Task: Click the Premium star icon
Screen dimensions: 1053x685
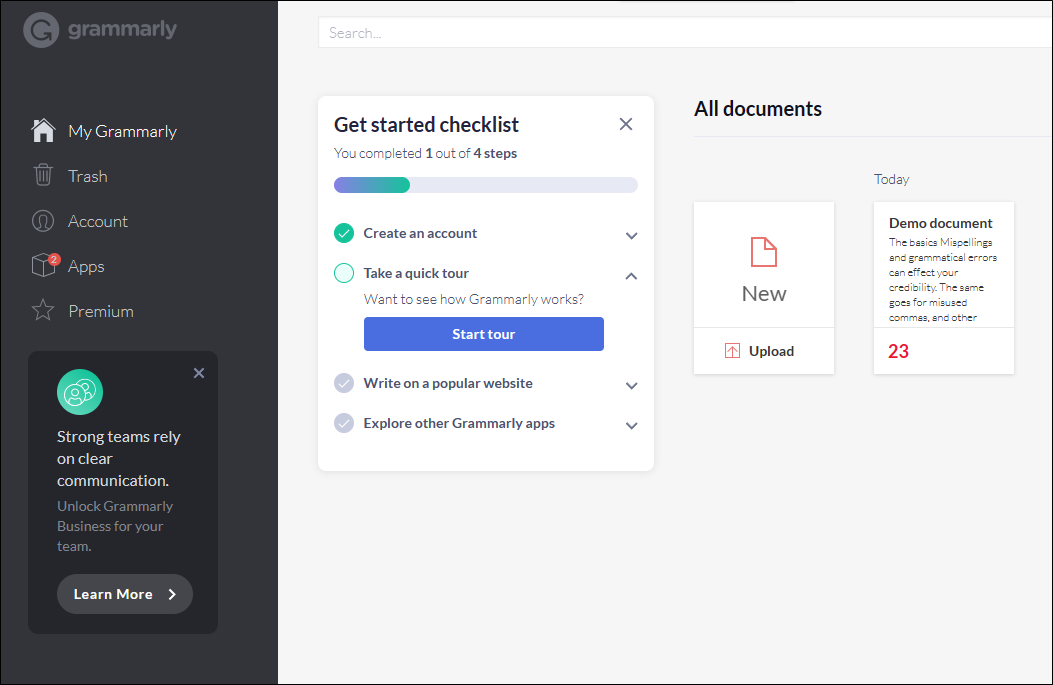Action: click(x=43, y=310)
